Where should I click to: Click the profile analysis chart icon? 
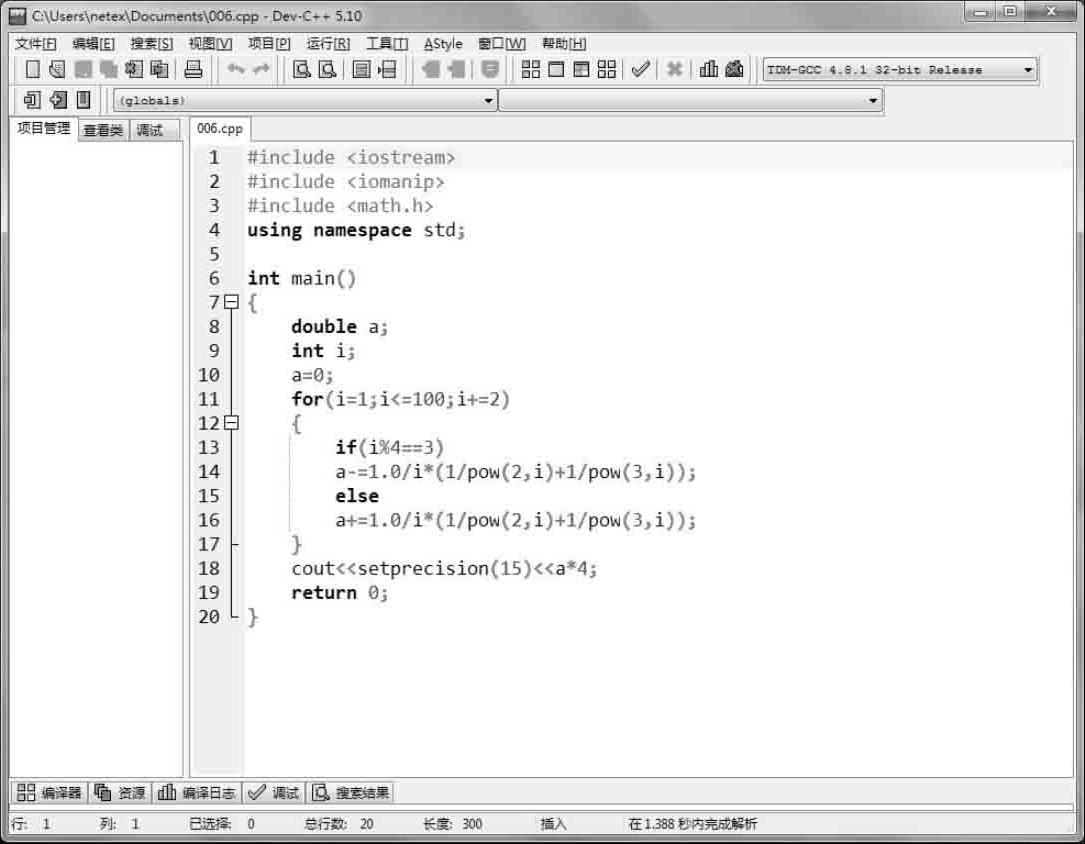click(709, 70)
